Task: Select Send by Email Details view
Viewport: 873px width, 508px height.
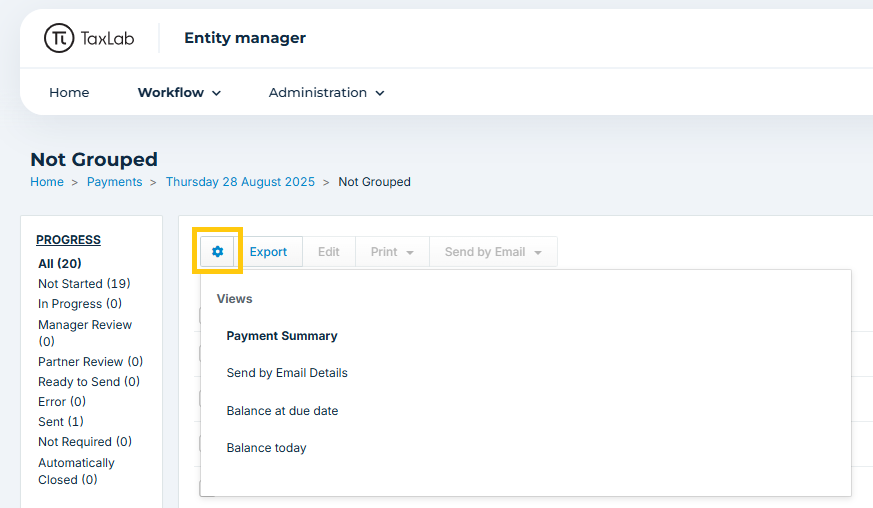Action: (287, 373)
